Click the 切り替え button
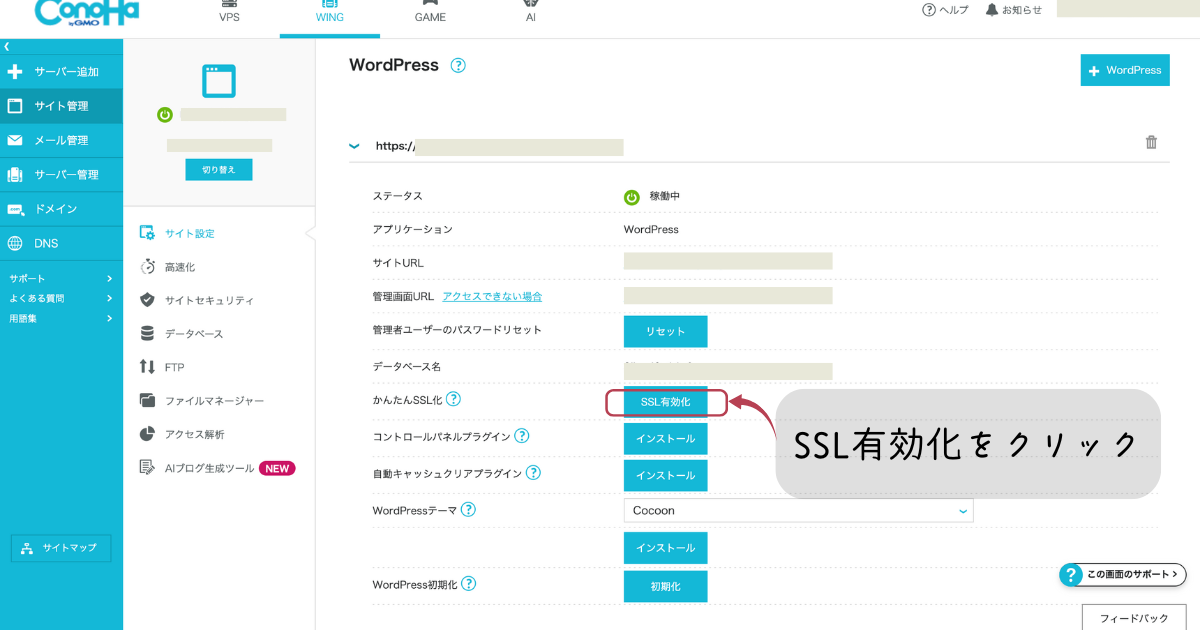The width and height of the screenshot is (1200, 630). (x=219, y=169)
